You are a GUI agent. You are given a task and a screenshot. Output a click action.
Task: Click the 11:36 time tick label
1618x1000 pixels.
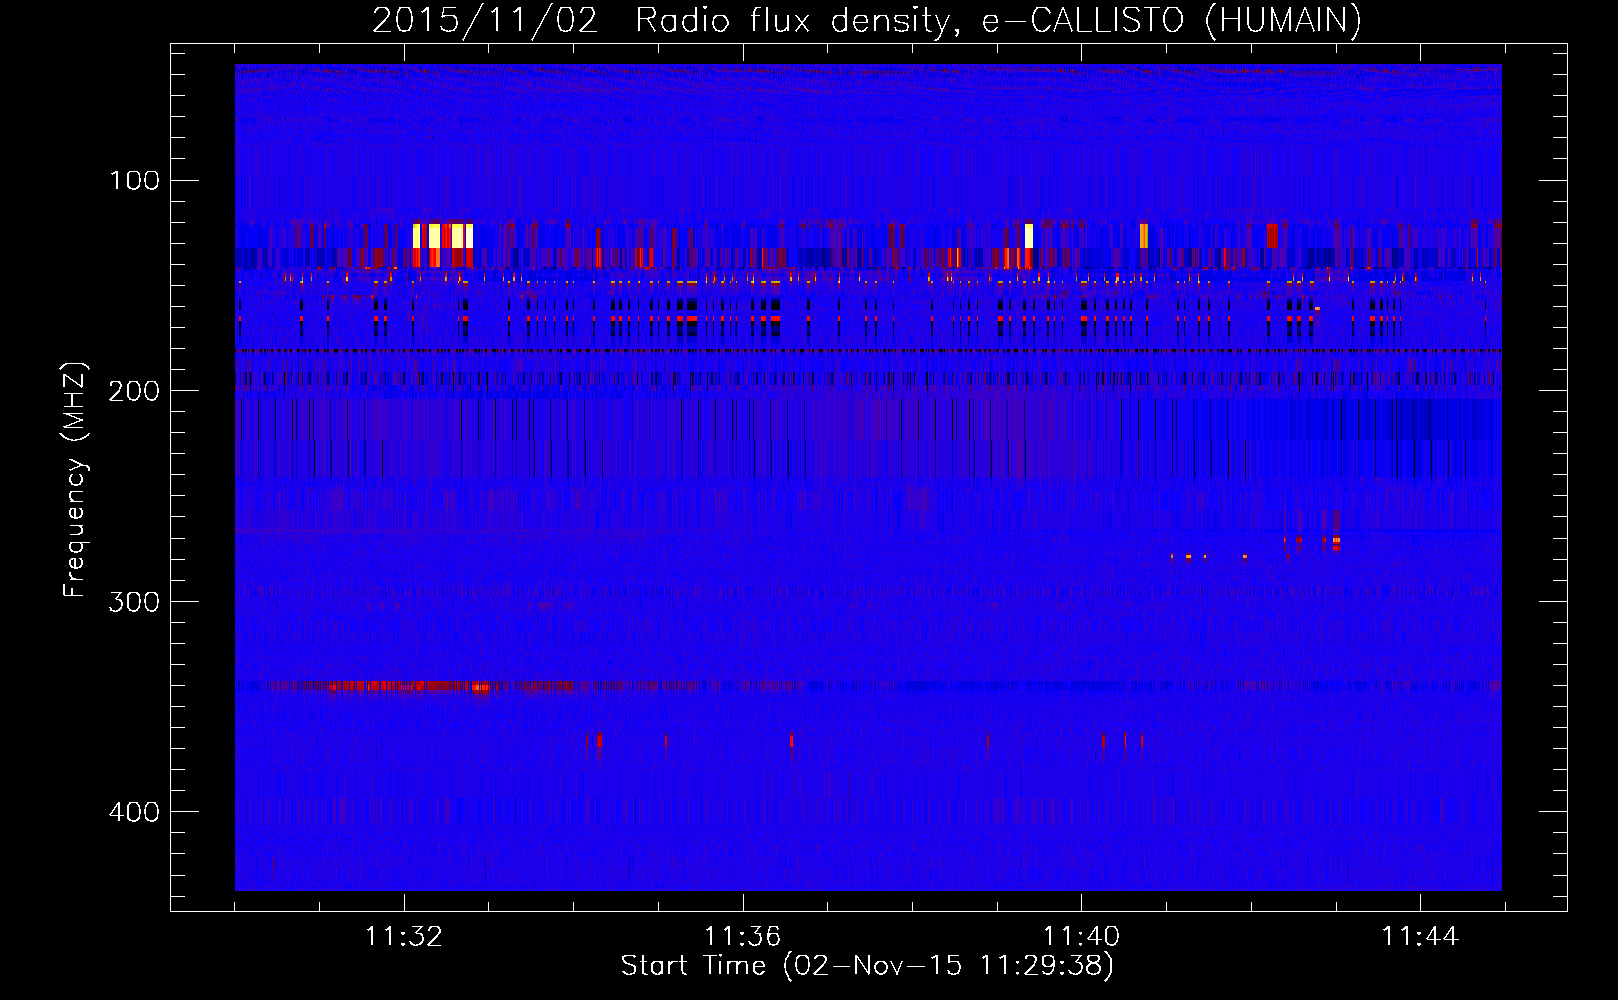pos(742,937)
